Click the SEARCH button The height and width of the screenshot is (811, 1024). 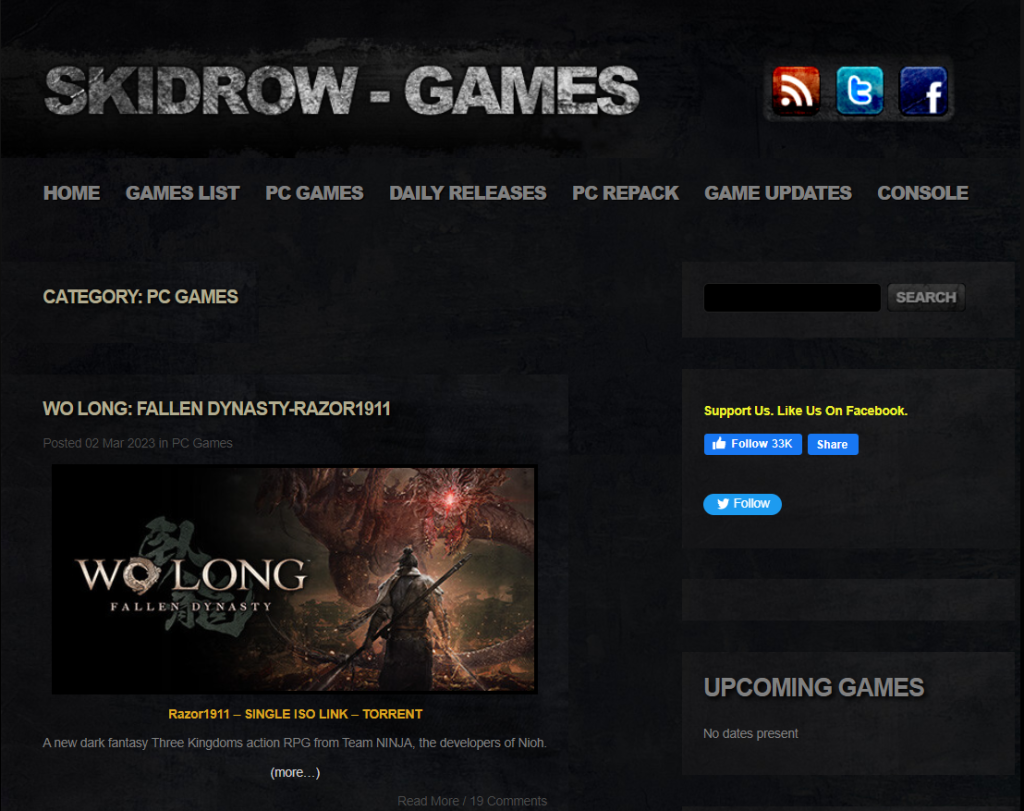(926, 298)
